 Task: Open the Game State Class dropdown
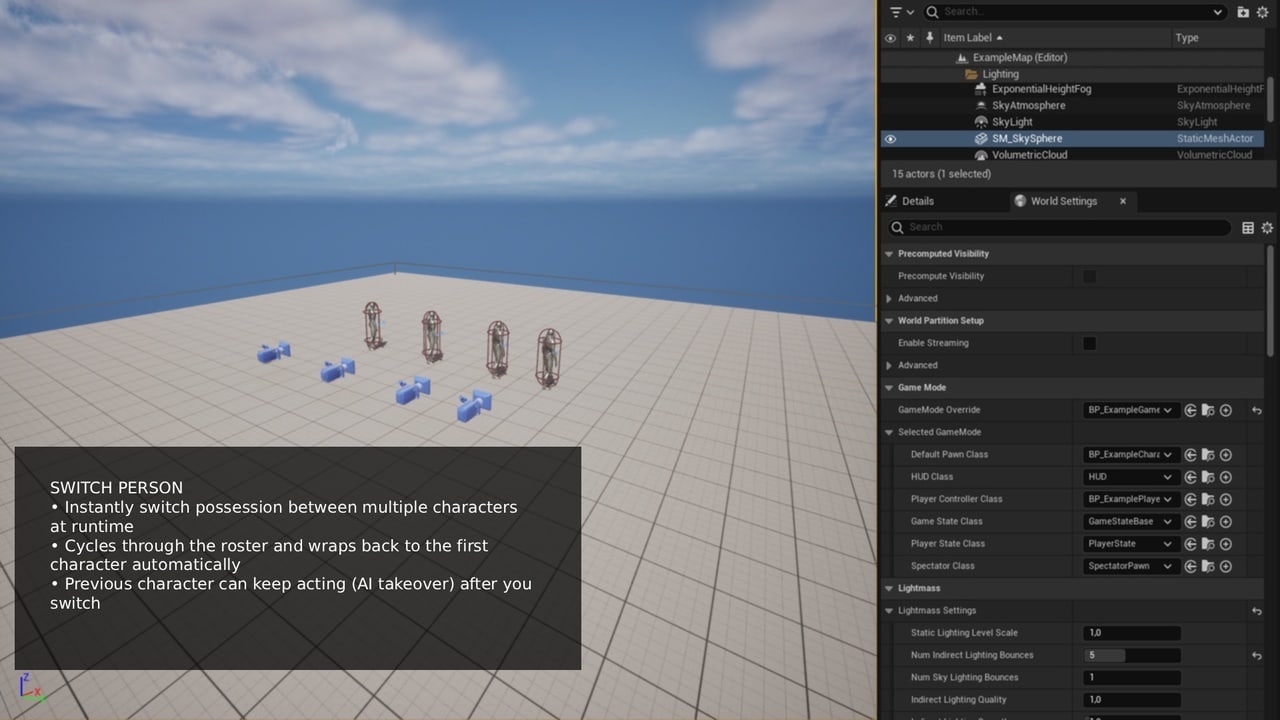[1132, 522]
